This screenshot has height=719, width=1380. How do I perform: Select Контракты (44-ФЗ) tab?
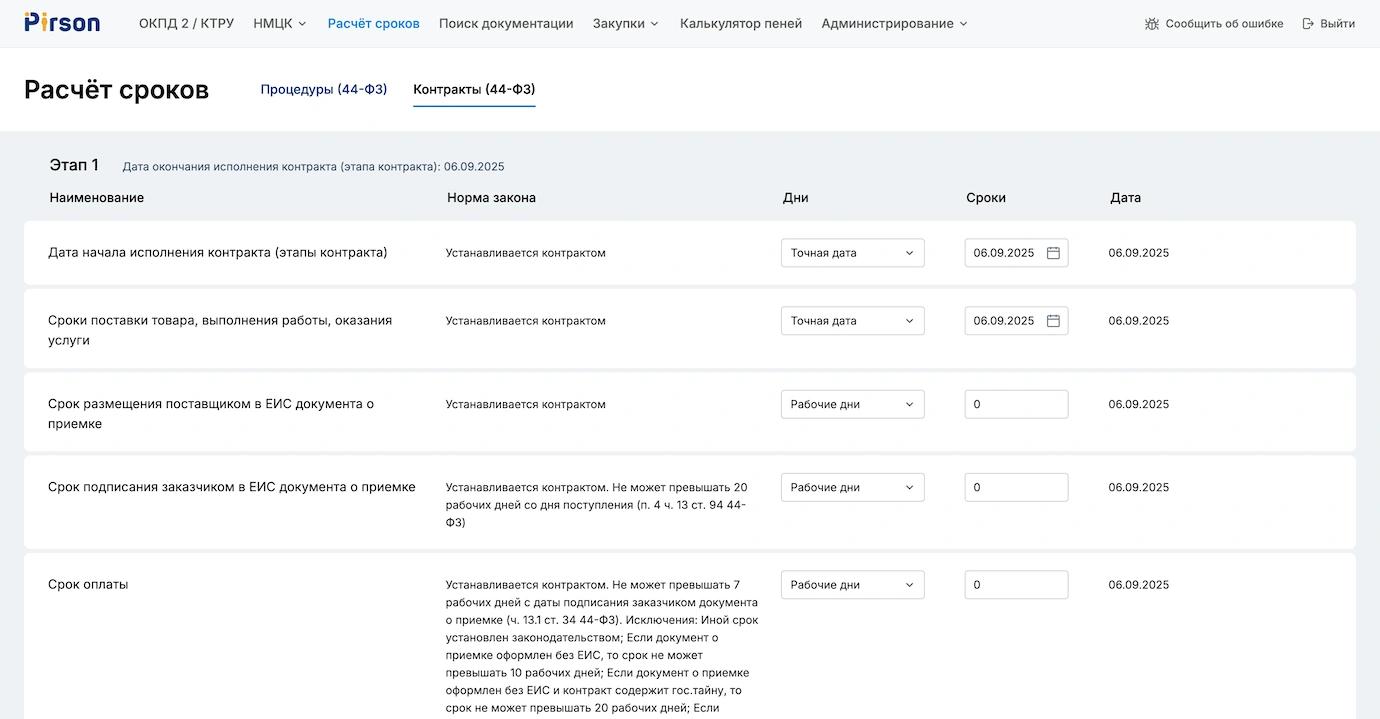(474, 90)
